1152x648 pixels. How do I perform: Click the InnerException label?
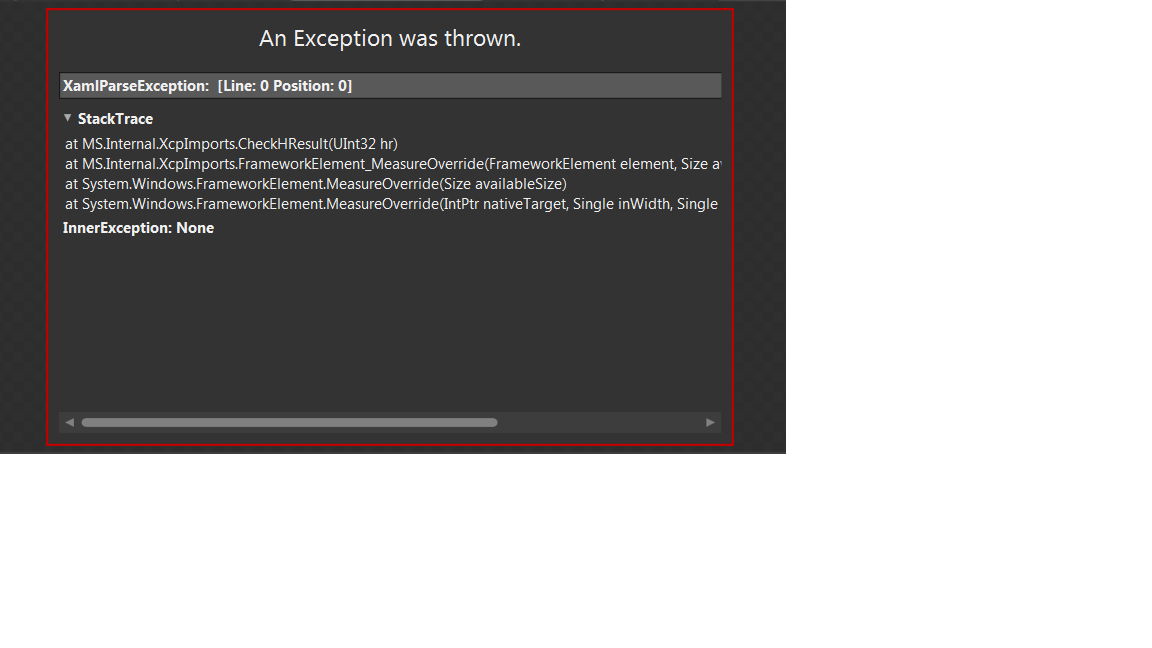(x=118, y=228)
